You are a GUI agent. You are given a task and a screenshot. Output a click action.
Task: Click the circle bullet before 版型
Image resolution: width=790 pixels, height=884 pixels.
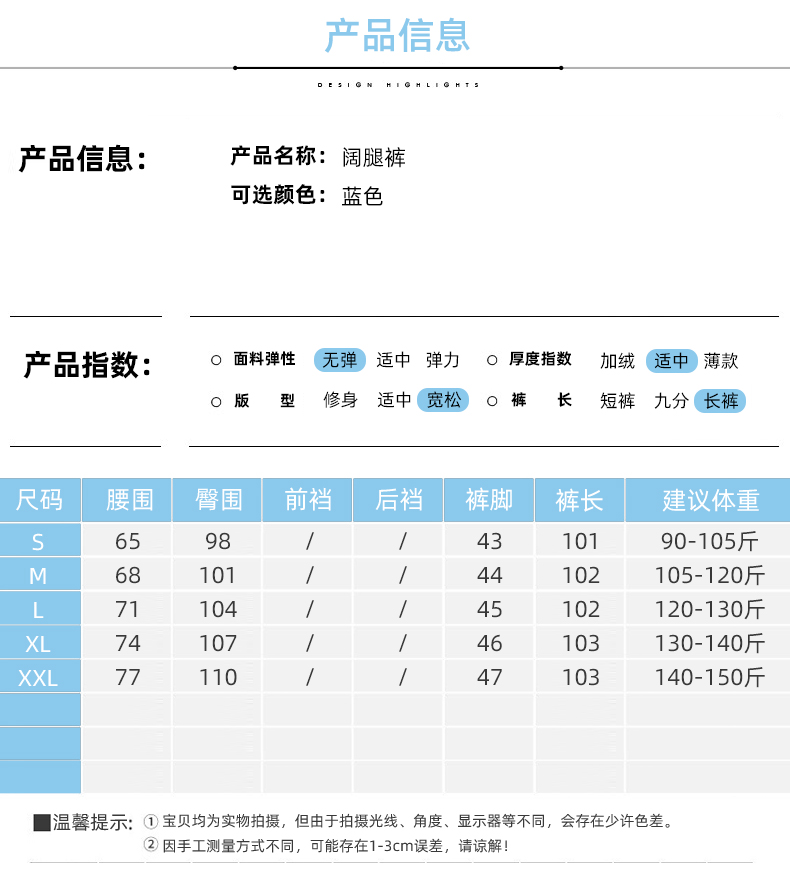coord(216,402)
